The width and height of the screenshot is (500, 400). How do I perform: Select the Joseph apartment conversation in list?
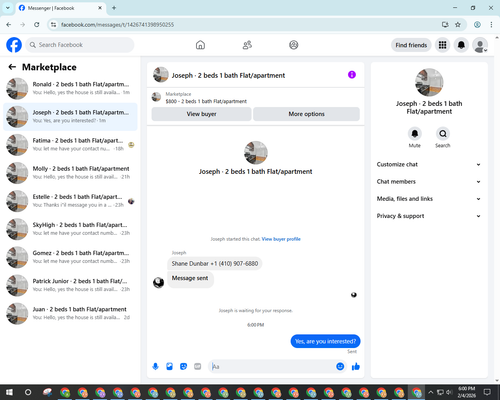(70, 117)
